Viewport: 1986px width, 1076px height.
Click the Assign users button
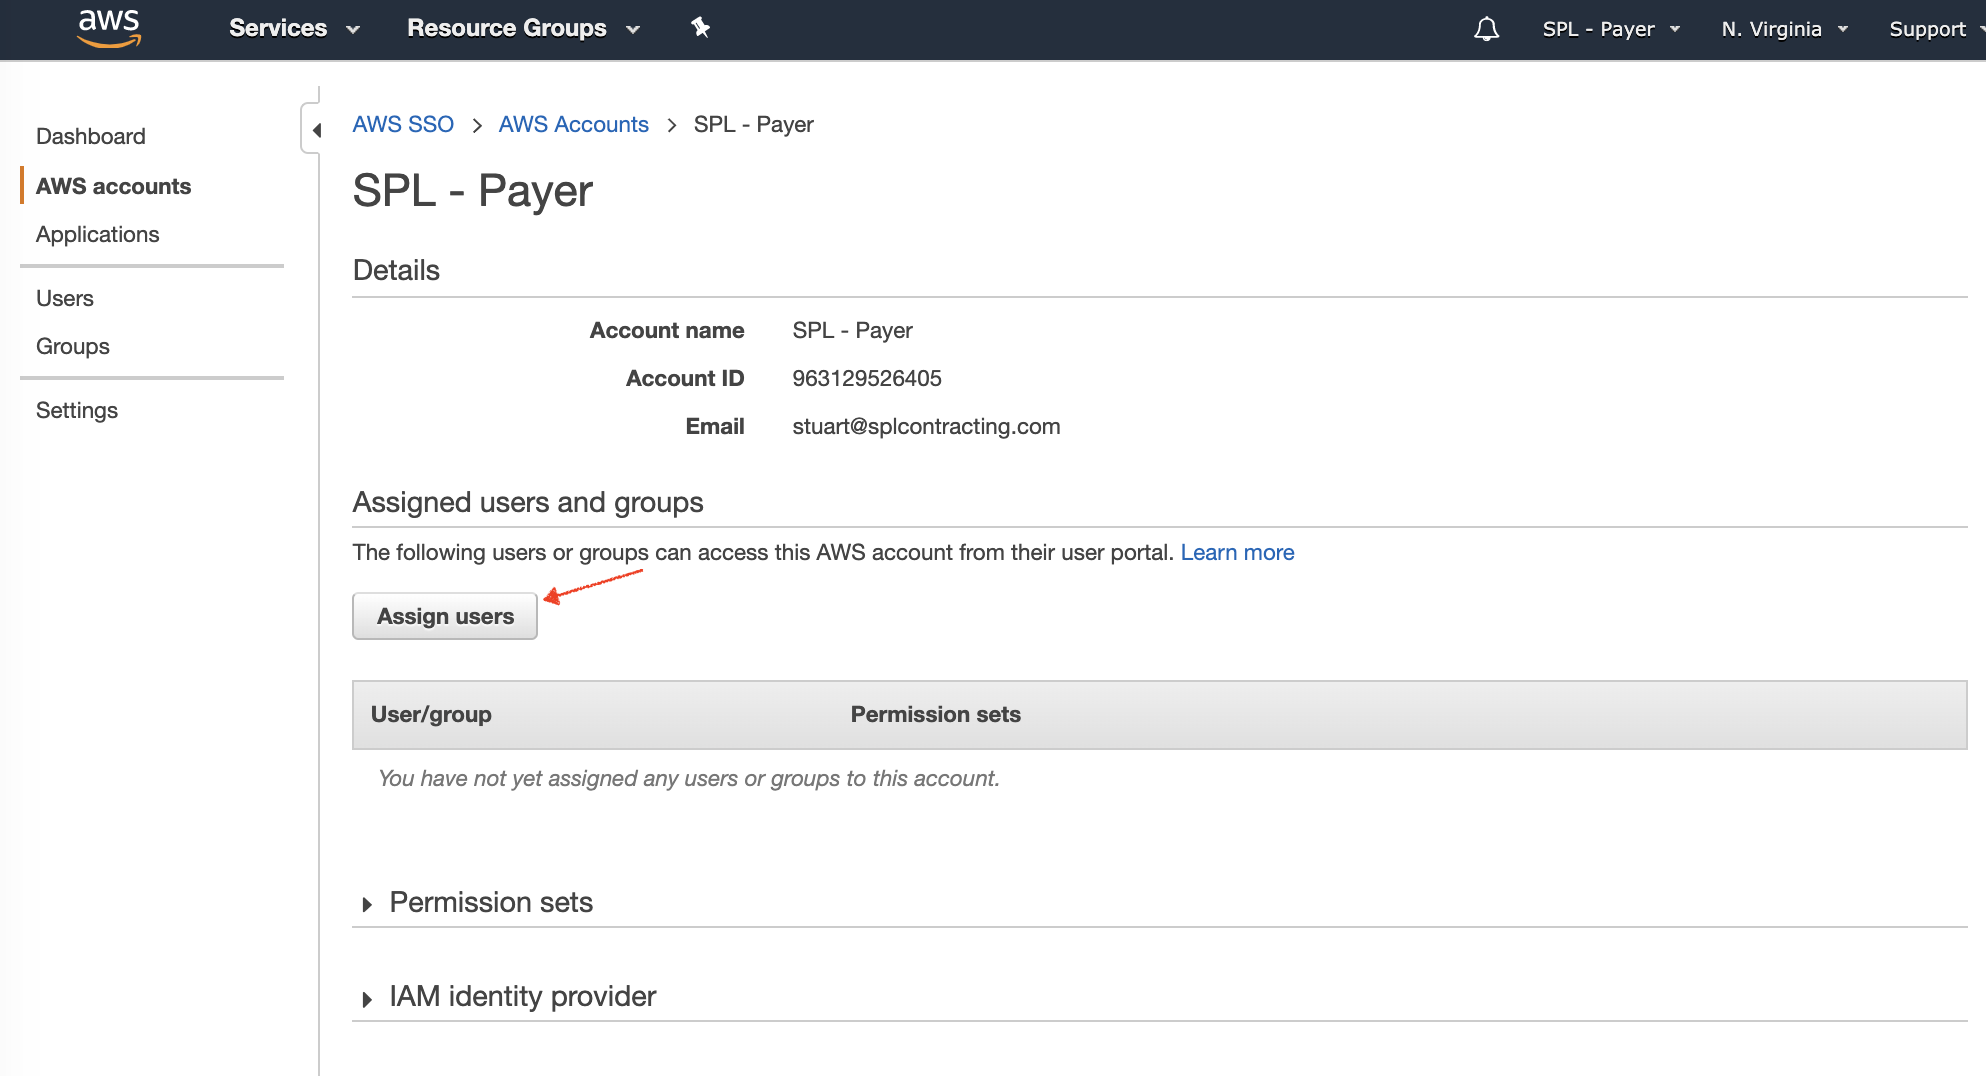pyautogui.click(x=445, y=616)
